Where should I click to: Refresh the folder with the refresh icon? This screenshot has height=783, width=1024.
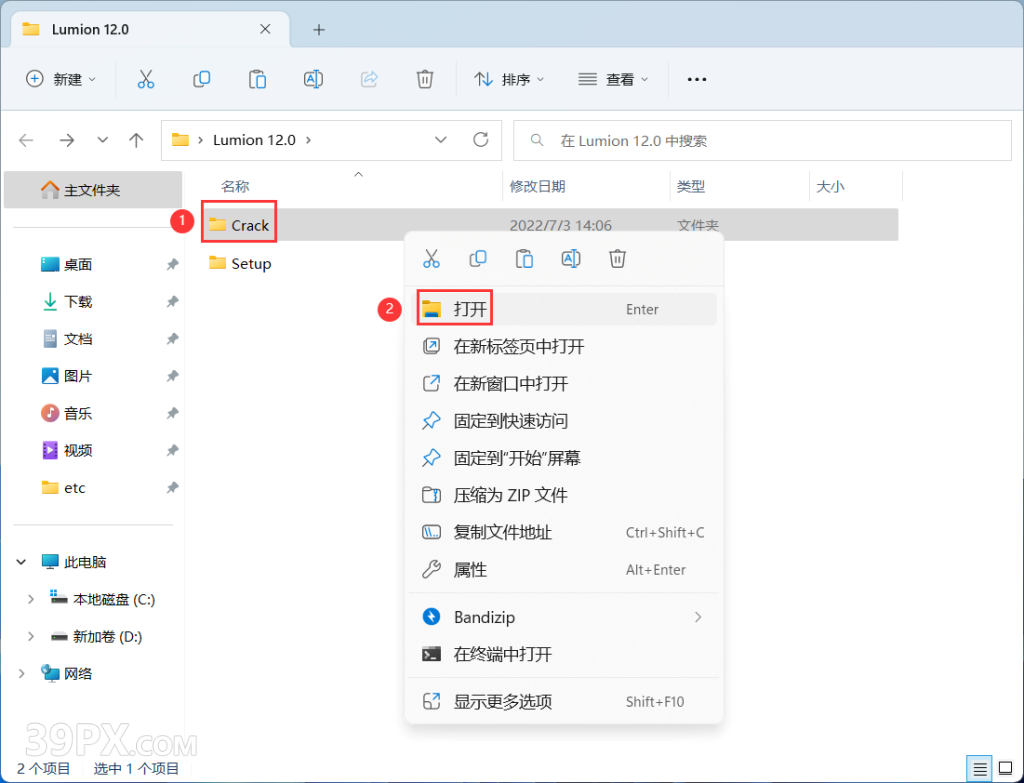click(x=480, y=140)
